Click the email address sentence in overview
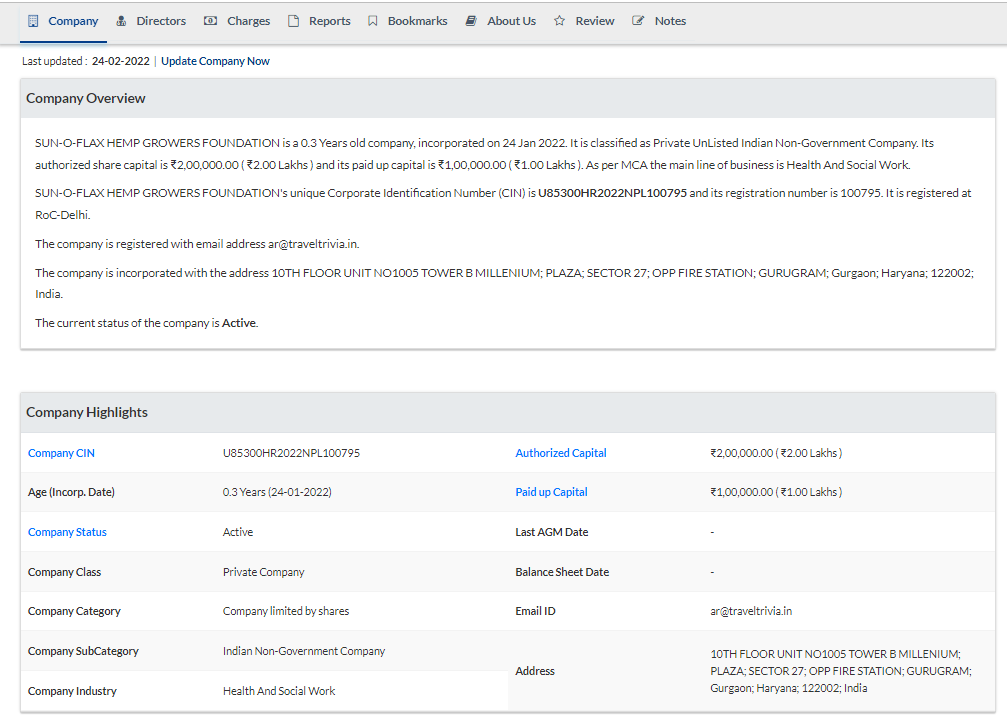This screenshot has width=1007, height=722. tap(197, 244)
